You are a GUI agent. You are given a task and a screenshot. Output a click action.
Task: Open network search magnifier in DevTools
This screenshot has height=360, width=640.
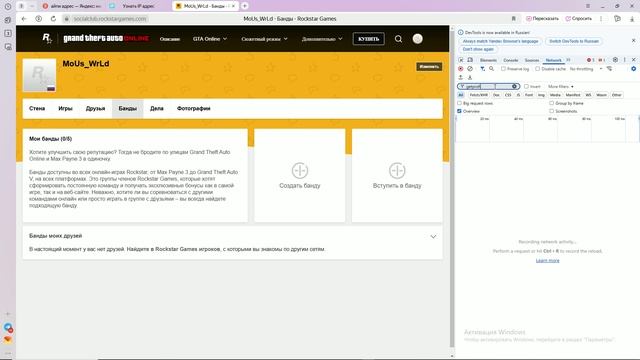pos(491,69)
